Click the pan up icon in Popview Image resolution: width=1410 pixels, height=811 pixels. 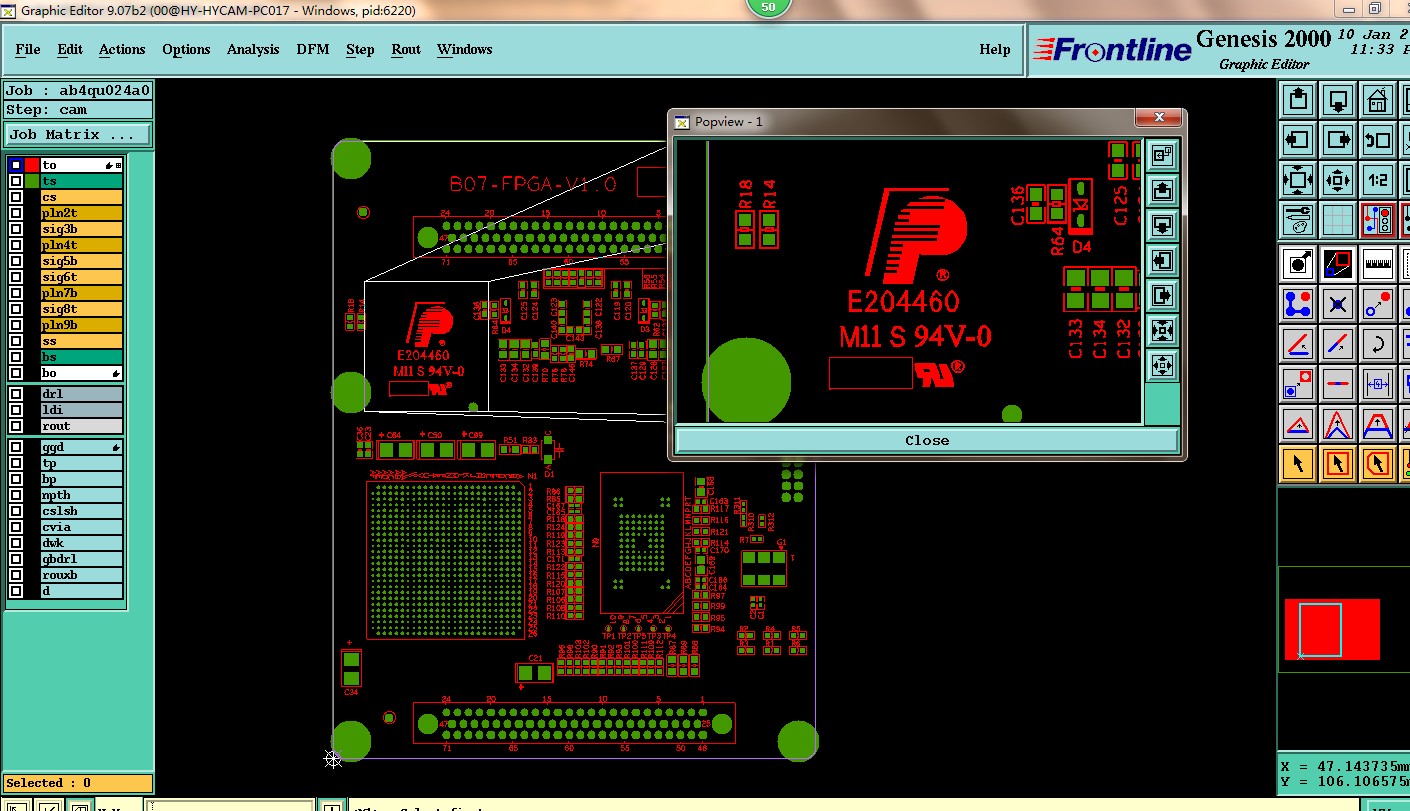point(1162,189)
